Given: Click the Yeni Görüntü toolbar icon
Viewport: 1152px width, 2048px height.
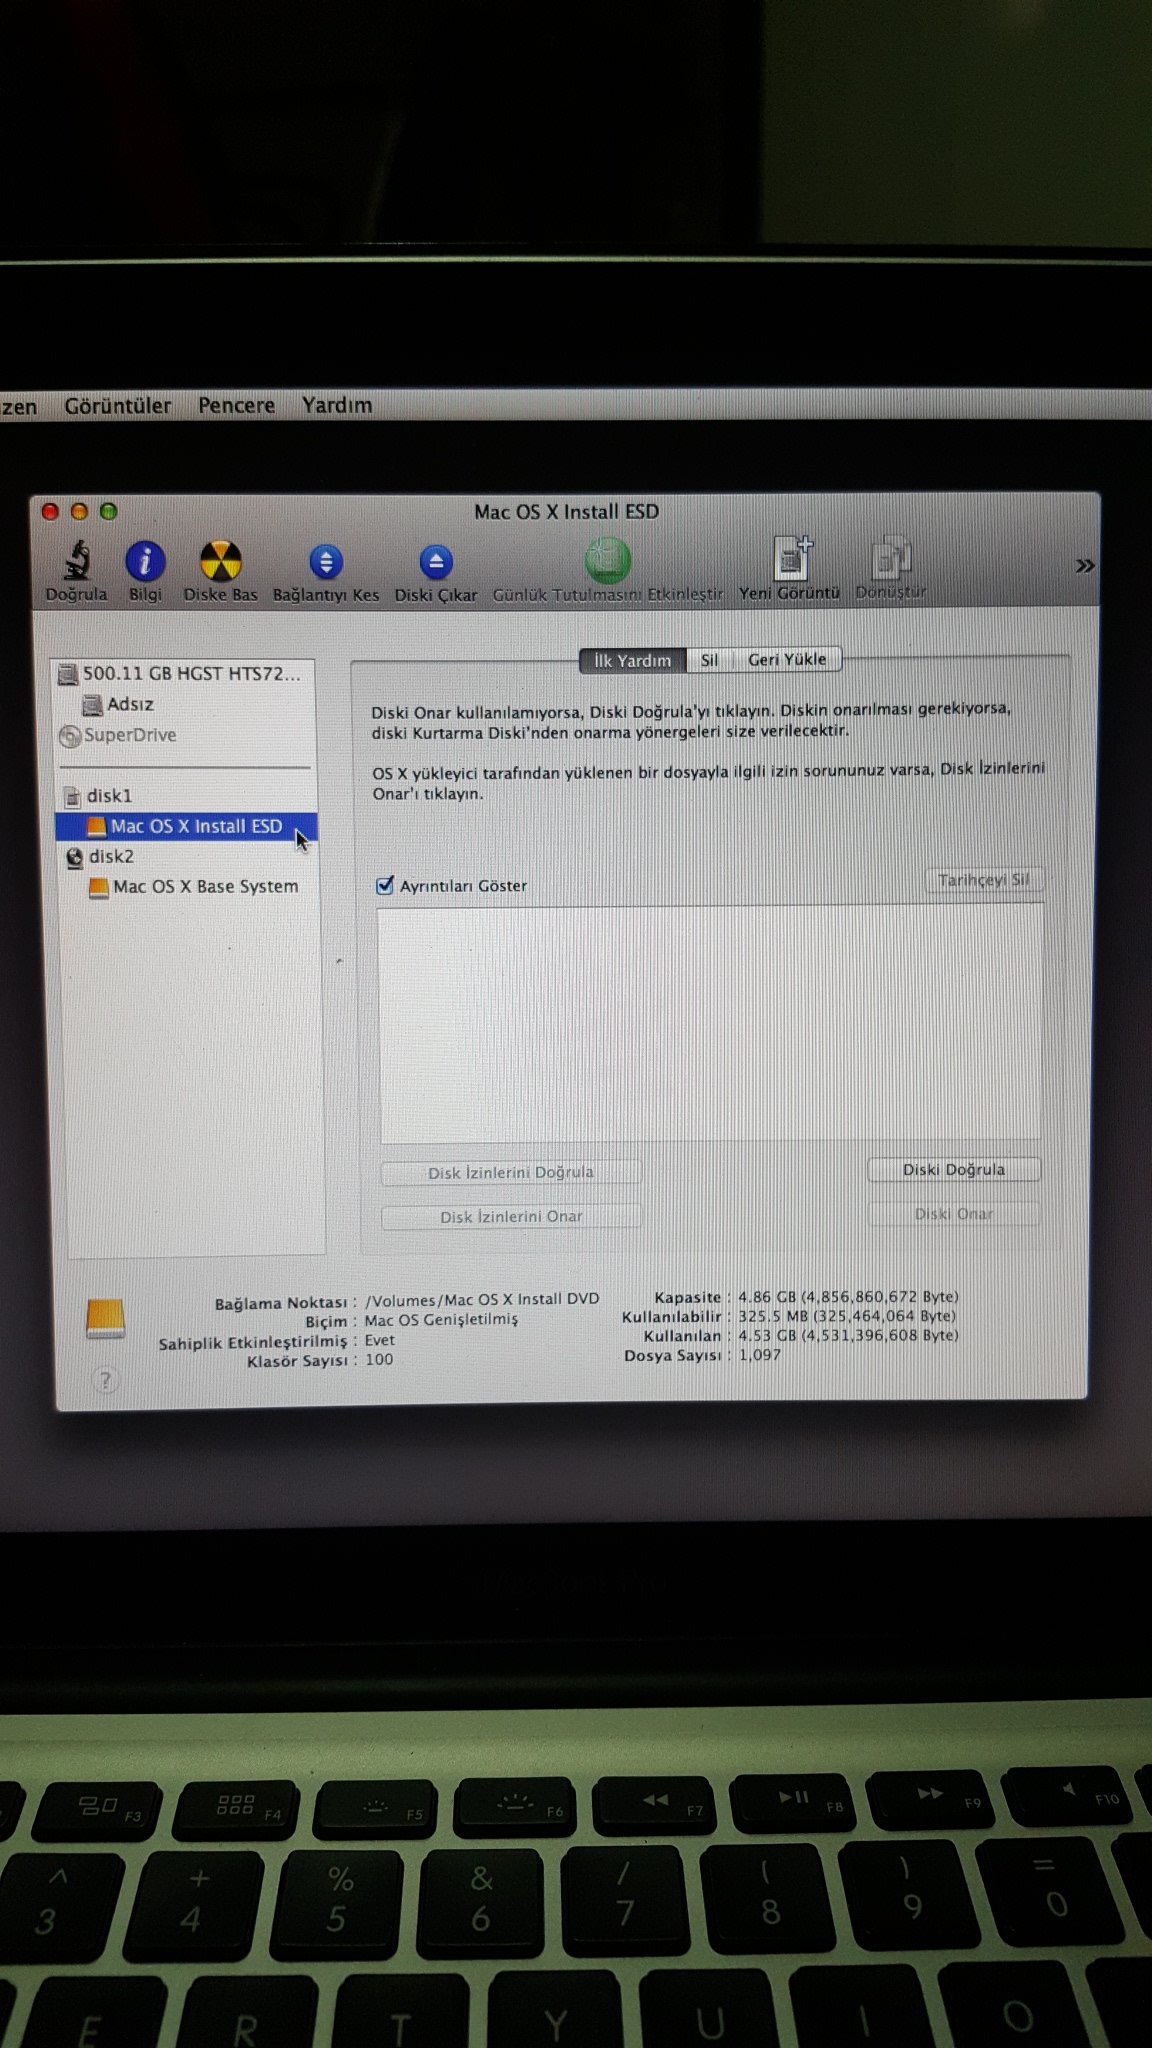Looking at the screenshot, I should [791, 559].
